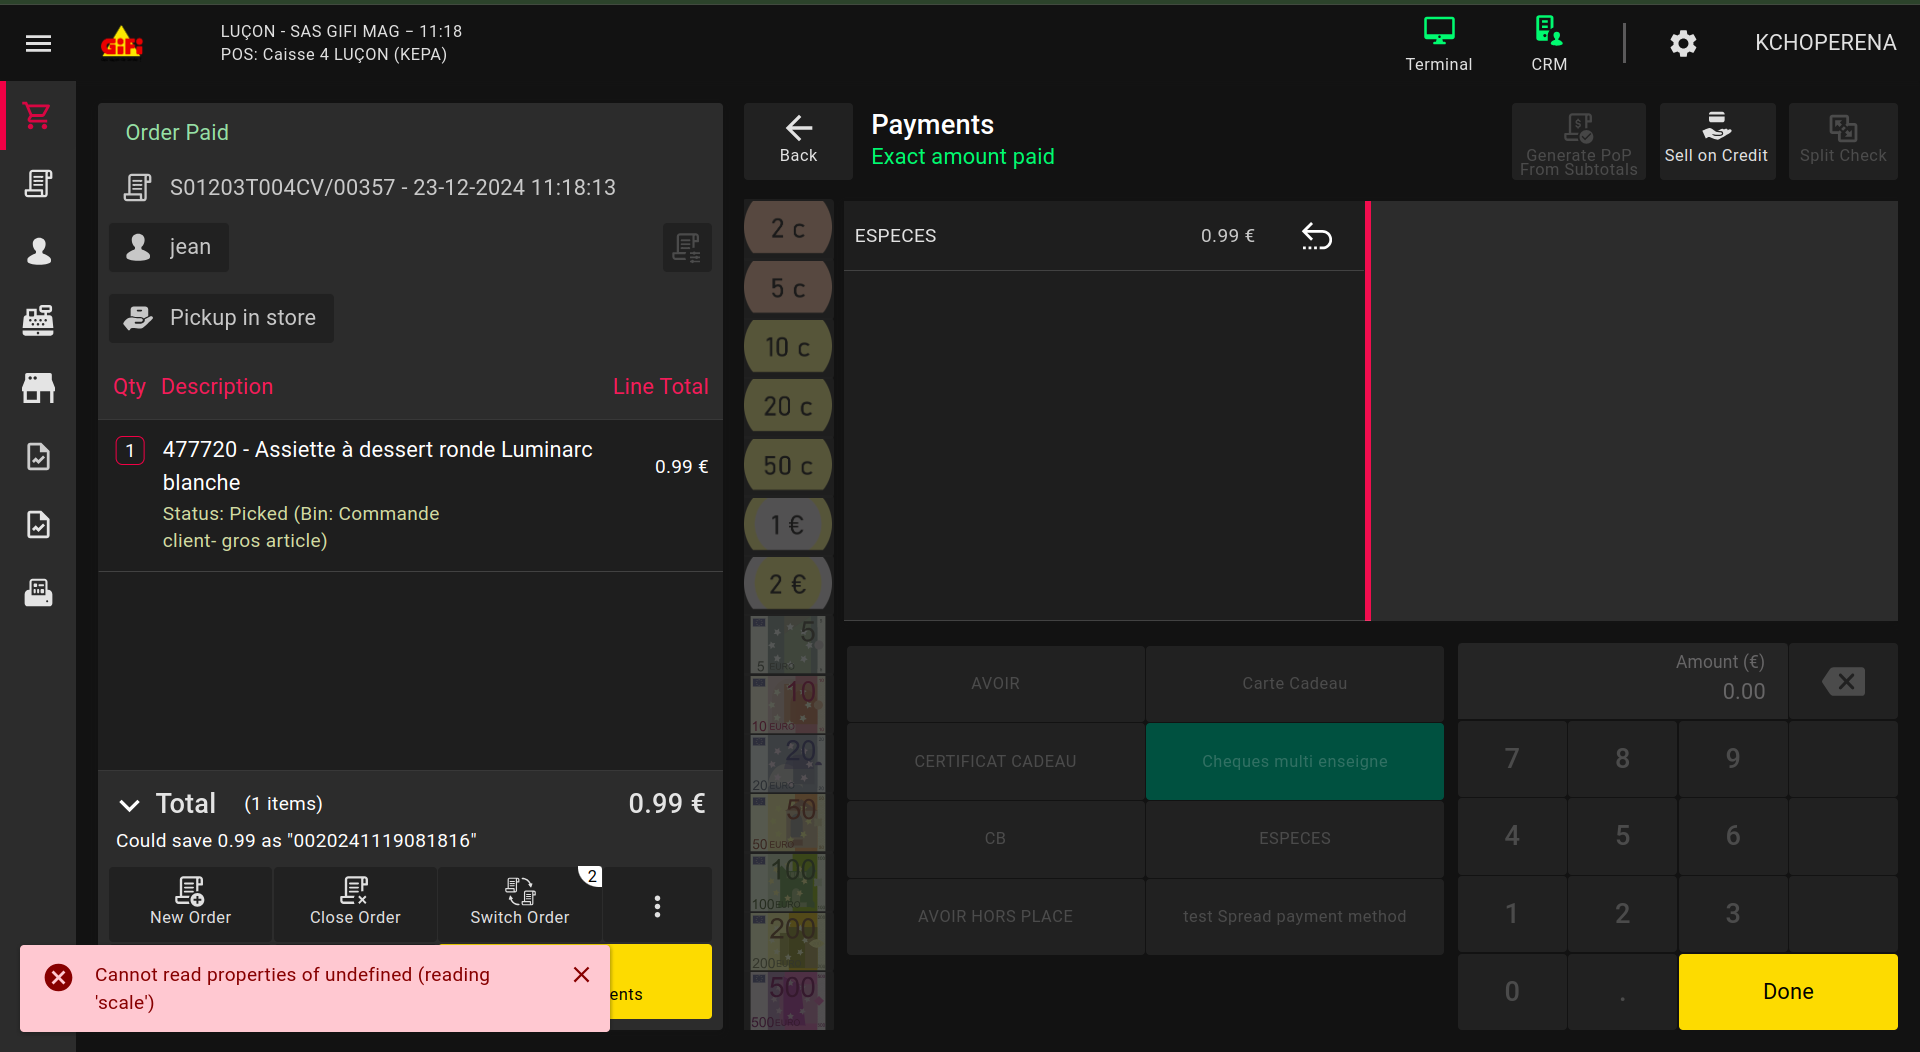Click the backspace key on the keypad
The height and width of the screenshot is (1052, 1920).
tap(1843, 682)
